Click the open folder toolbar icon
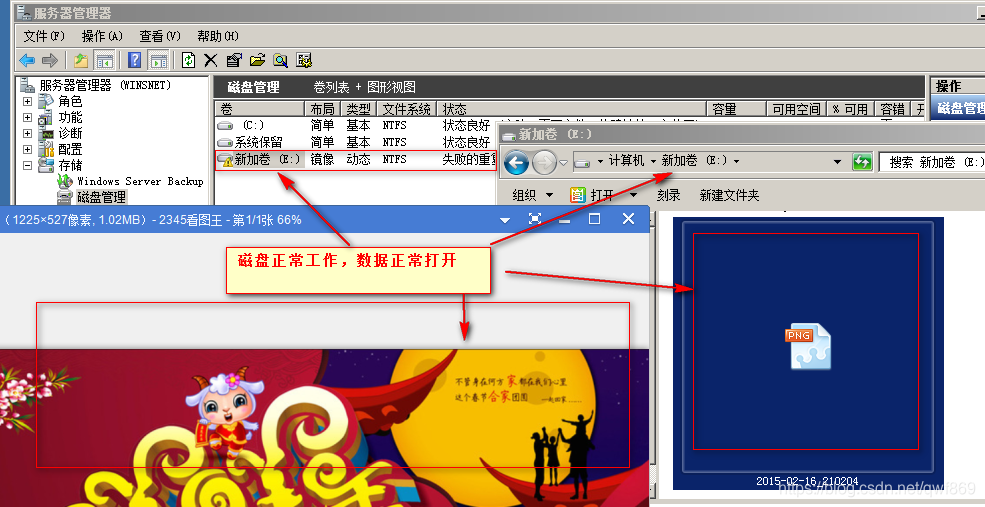985x507 pixels. pyautogui.click(x=257, y=60)
